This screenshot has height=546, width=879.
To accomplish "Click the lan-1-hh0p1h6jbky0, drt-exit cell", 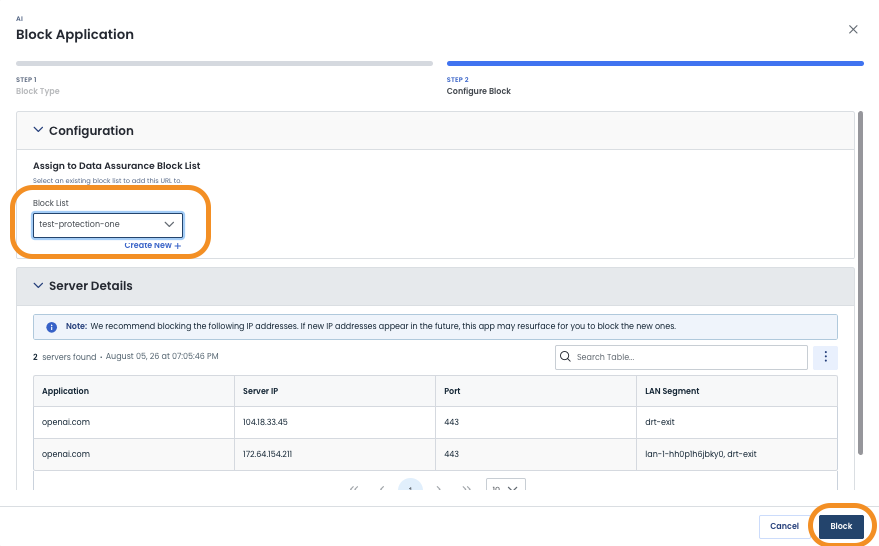I will coord(737,454).
